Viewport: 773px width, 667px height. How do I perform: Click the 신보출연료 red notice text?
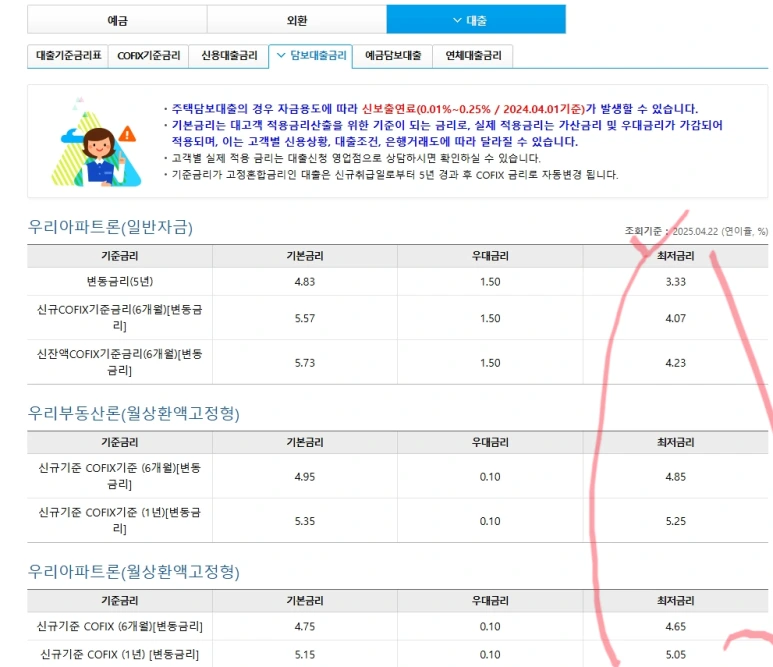(x=473, y=109)
